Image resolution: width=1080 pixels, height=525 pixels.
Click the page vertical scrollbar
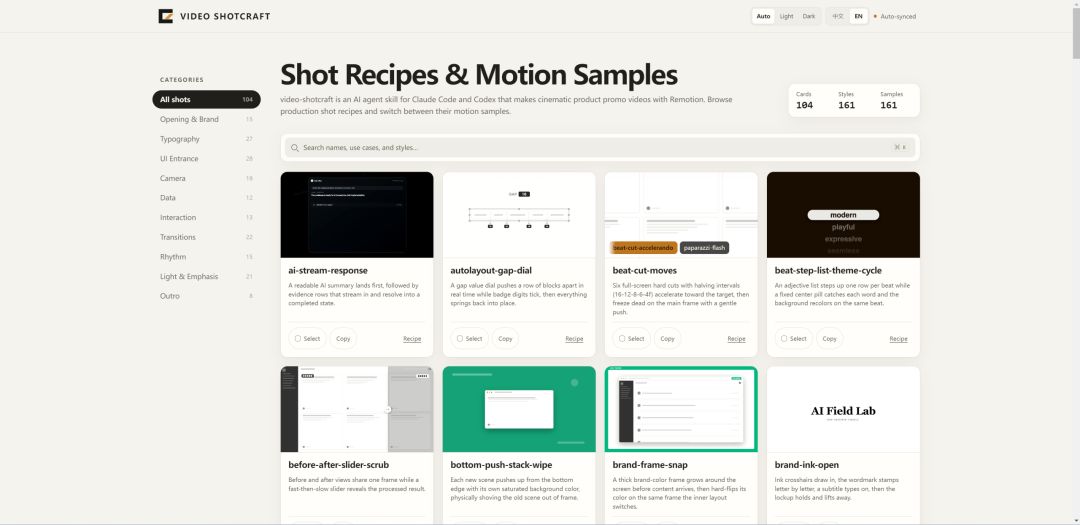coord(1075,262)
